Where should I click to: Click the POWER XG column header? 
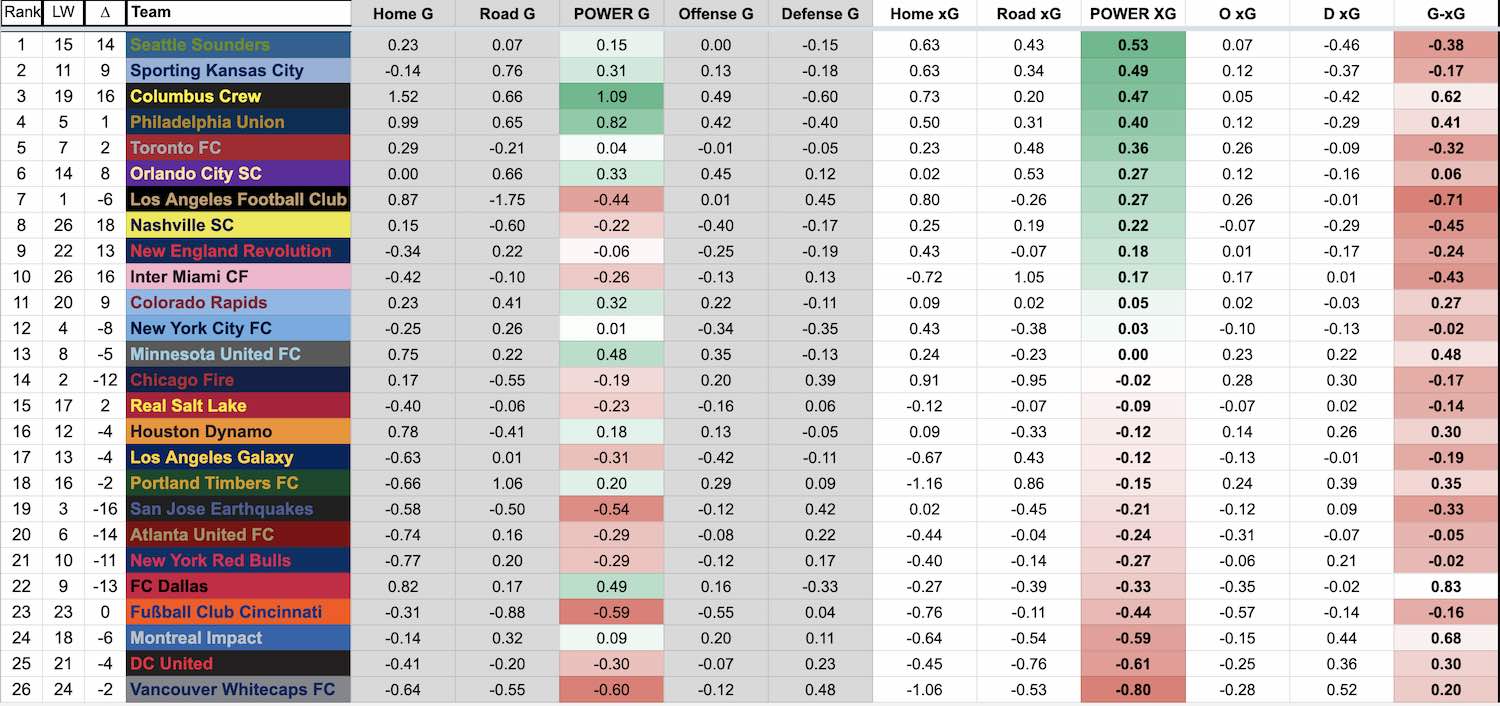click(x=1133, y=14)
